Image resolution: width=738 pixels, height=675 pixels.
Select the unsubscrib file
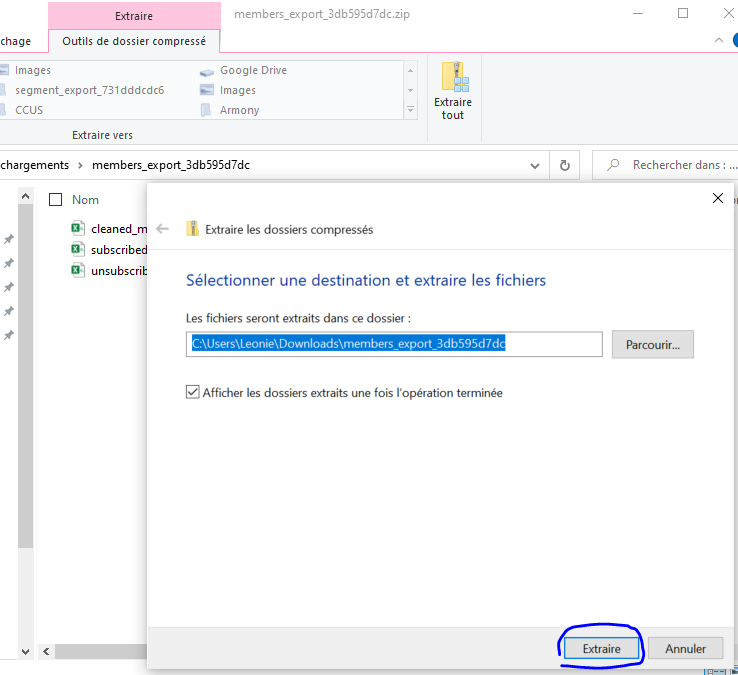tap(109, 271)
